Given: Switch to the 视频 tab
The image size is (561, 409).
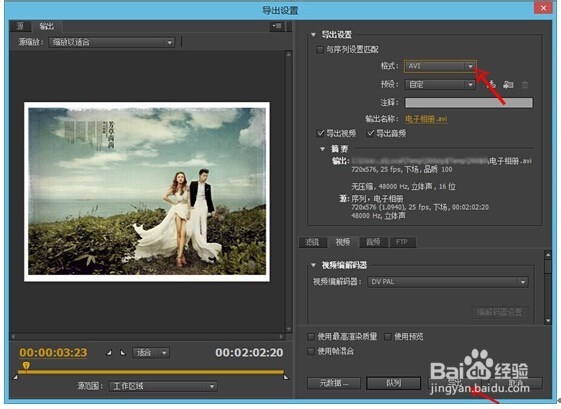Looking at the screenshot, I should pyautogui.click(x=343, y=242).
